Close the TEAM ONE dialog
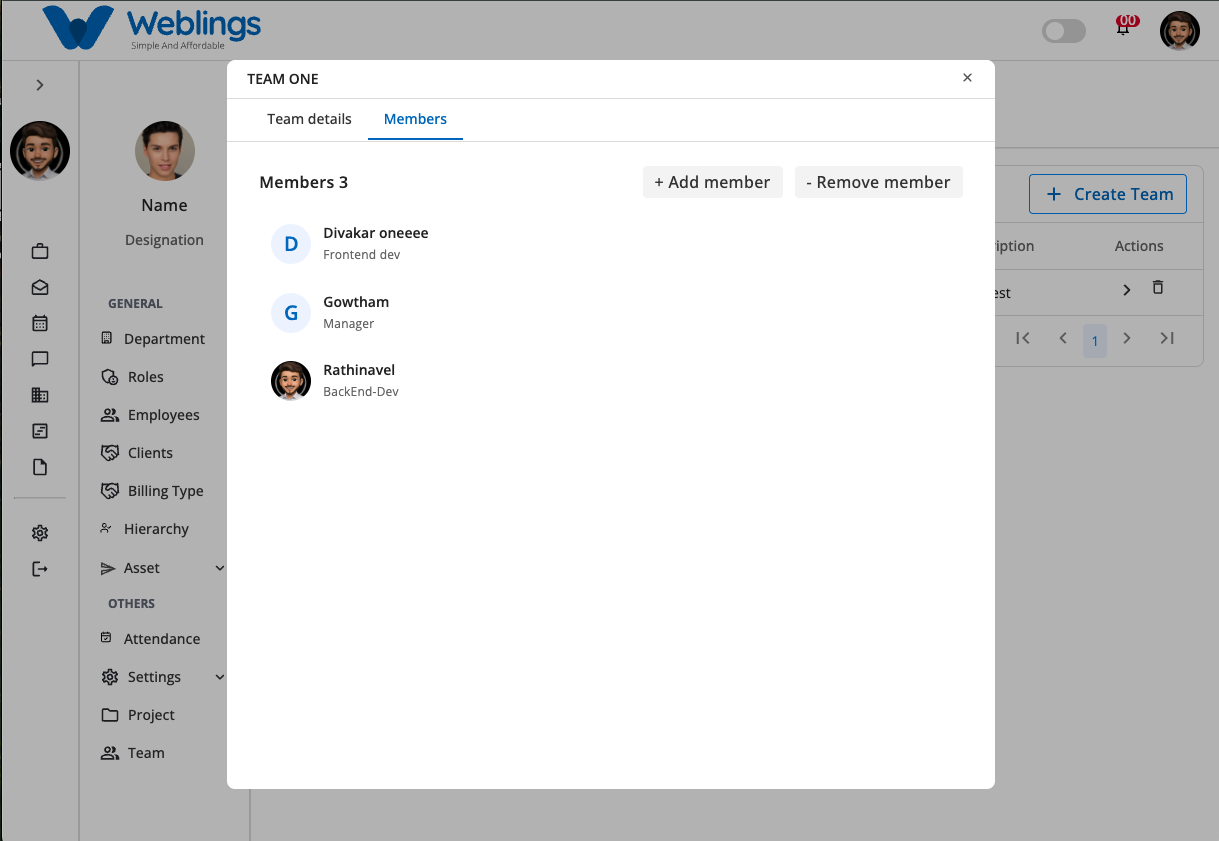 [x=967, y=78]
